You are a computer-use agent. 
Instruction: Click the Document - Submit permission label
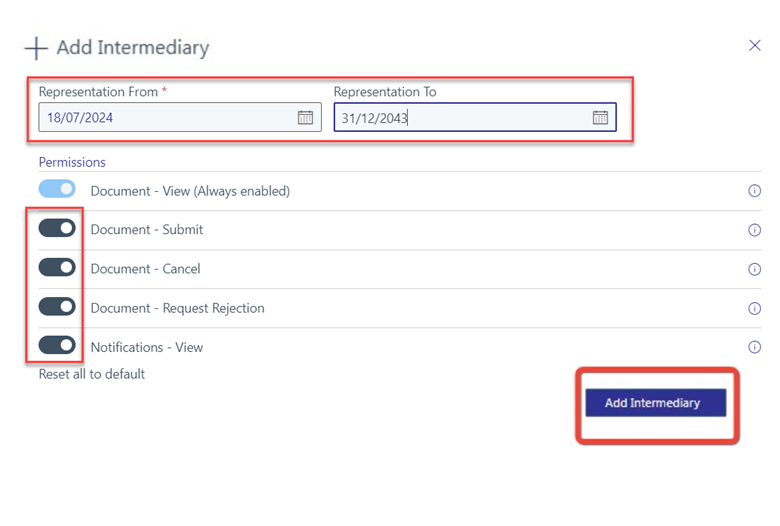point(147,230)
